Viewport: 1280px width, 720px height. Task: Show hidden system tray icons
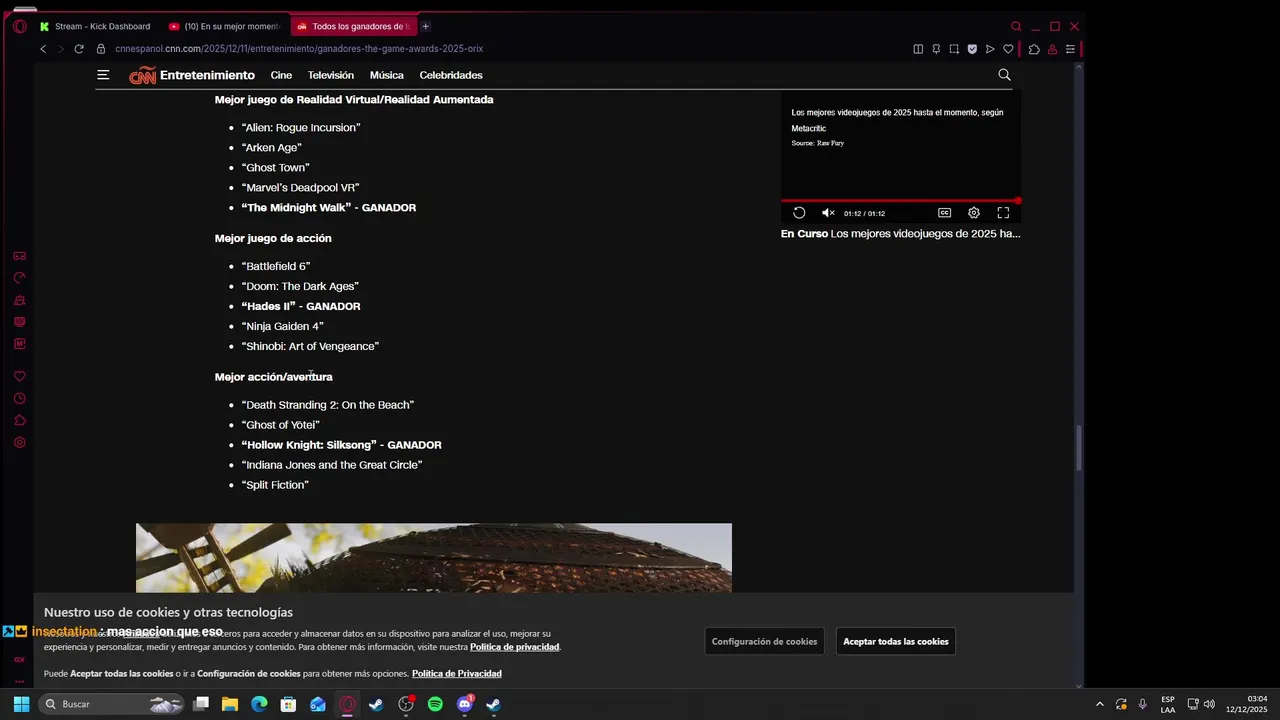coord(1100,704)
